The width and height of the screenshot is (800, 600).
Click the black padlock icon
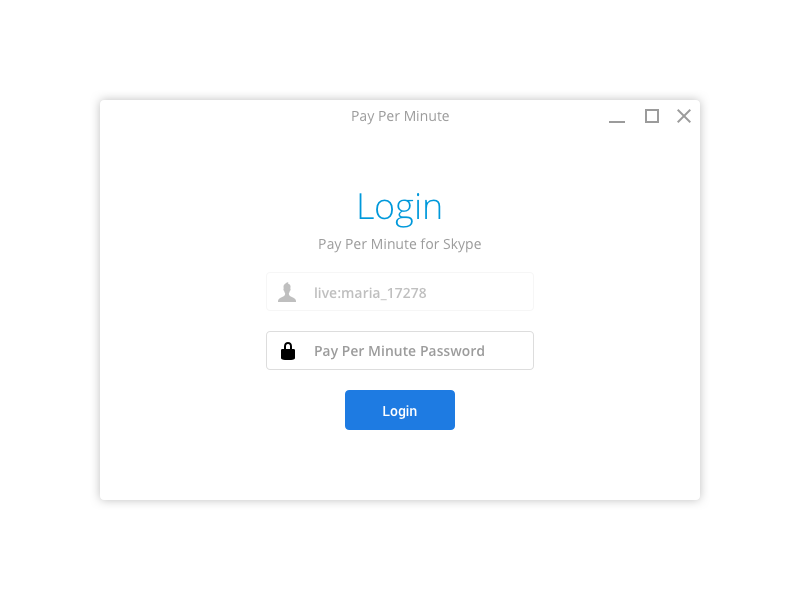click(x=288, y=351)
